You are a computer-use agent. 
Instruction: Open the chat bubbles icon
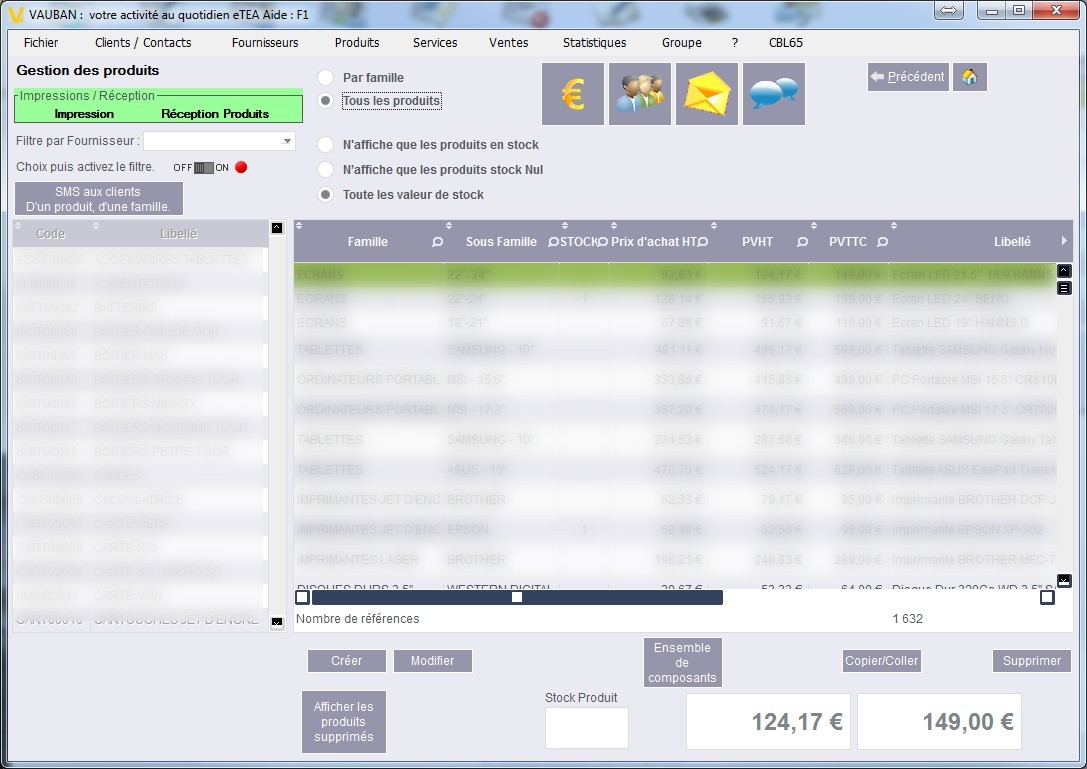click(774, 94)
